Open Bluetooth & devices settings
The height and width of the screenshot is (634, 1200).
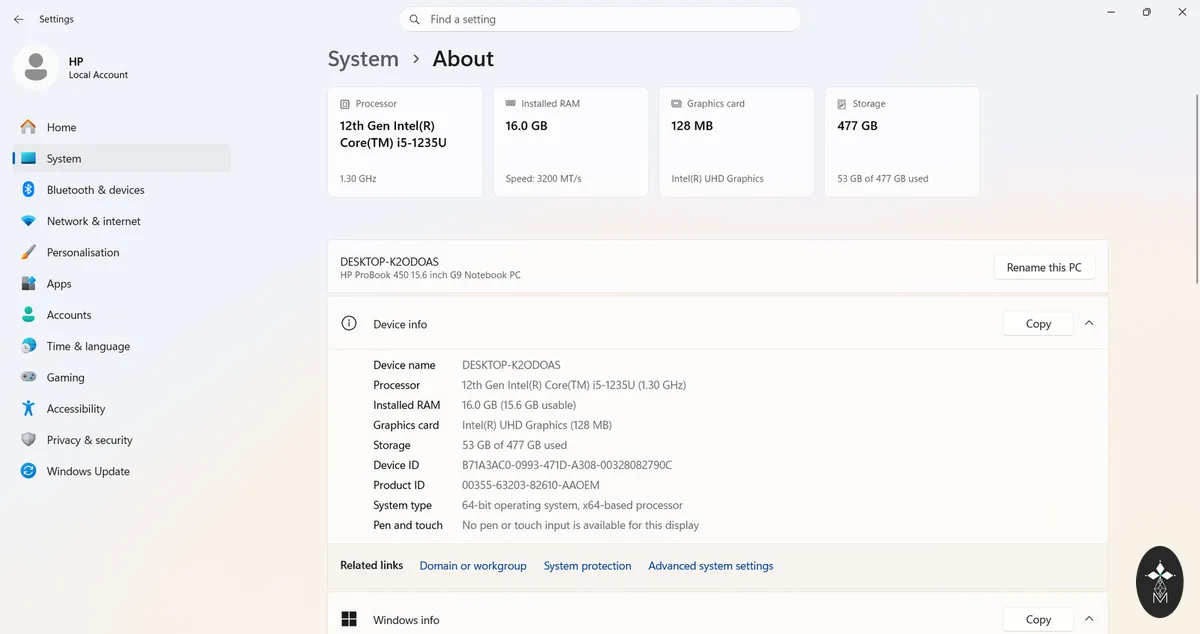click(122, 190)
